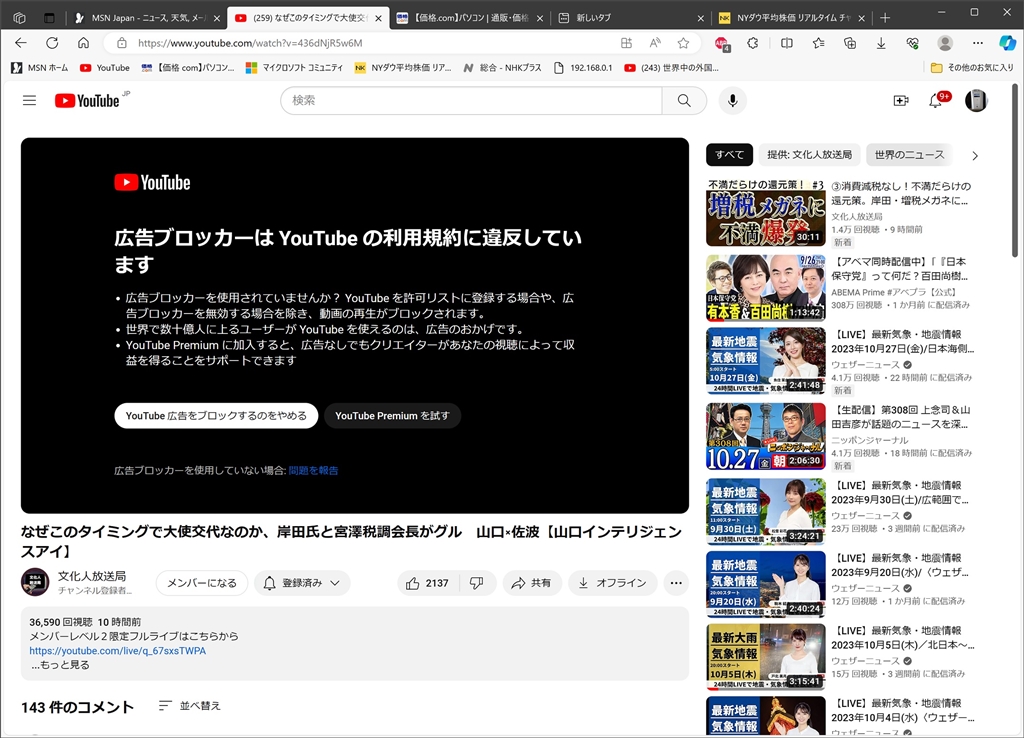The width and height of the screenshot is (1024, 738).
Task: Click the 問題を報告 link
Action: coord(313,470)
